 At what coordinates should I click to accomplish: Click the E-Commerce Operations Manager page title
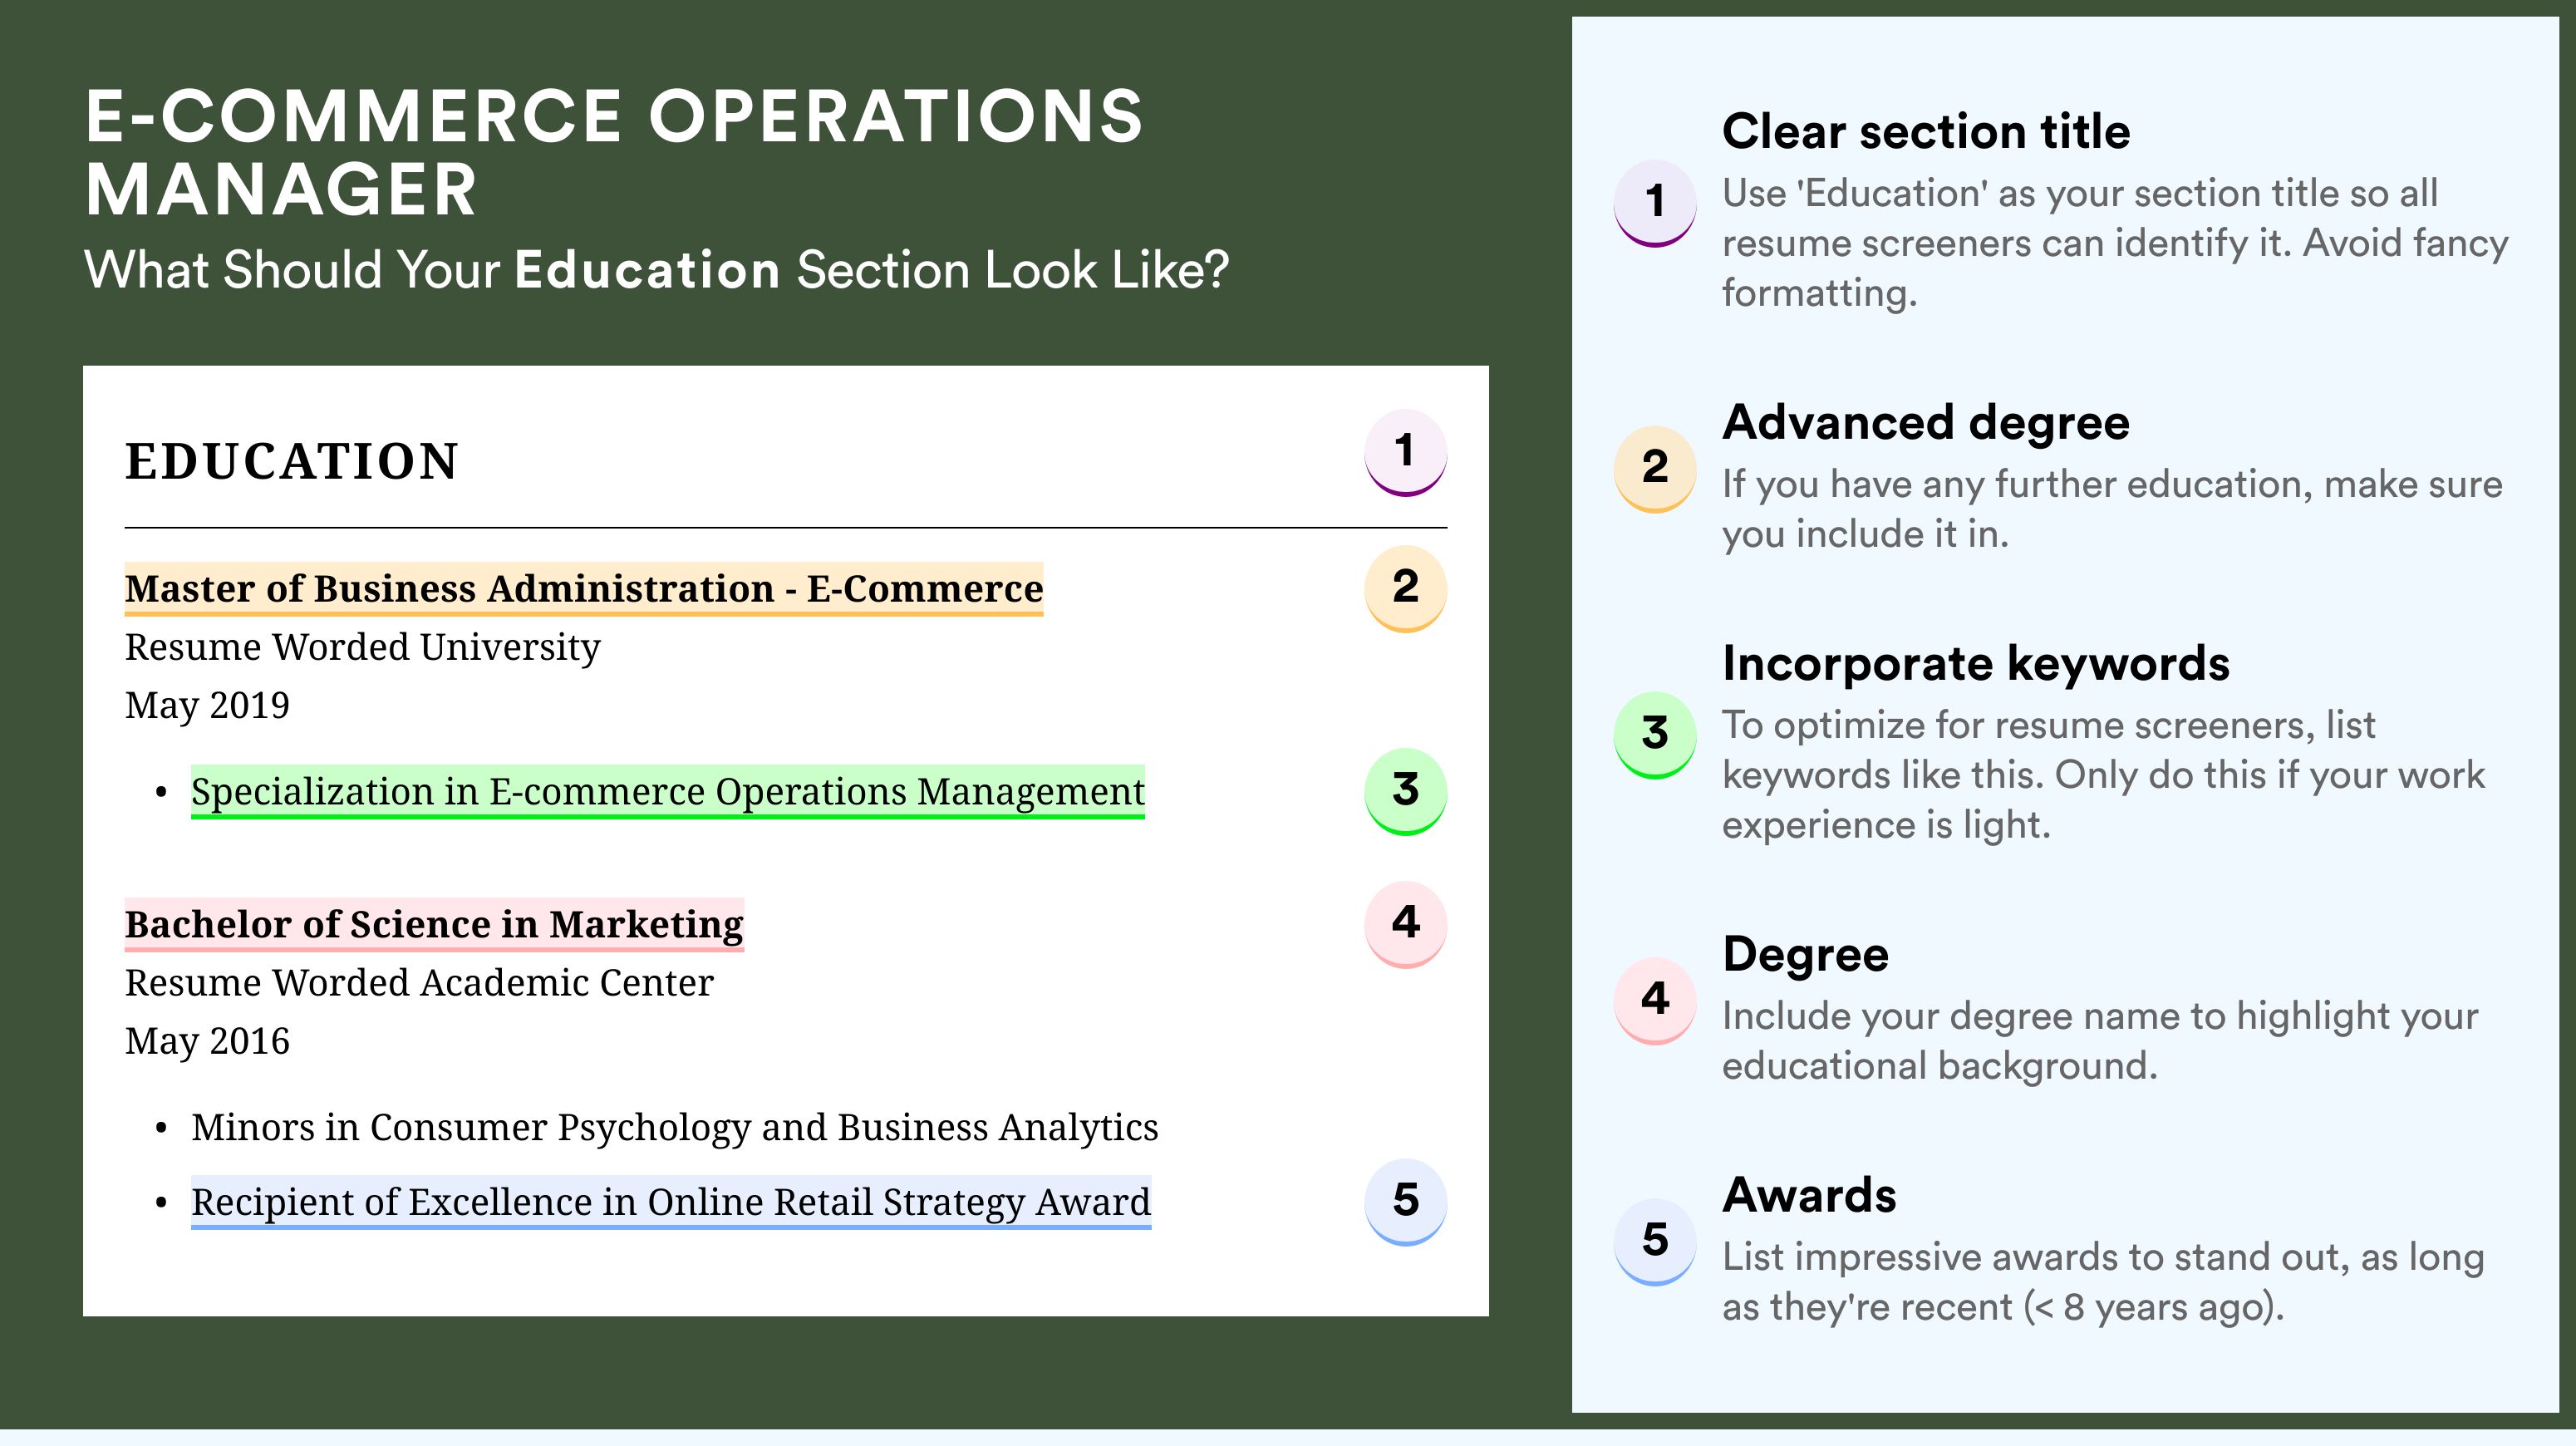click(x=614, y=153)
